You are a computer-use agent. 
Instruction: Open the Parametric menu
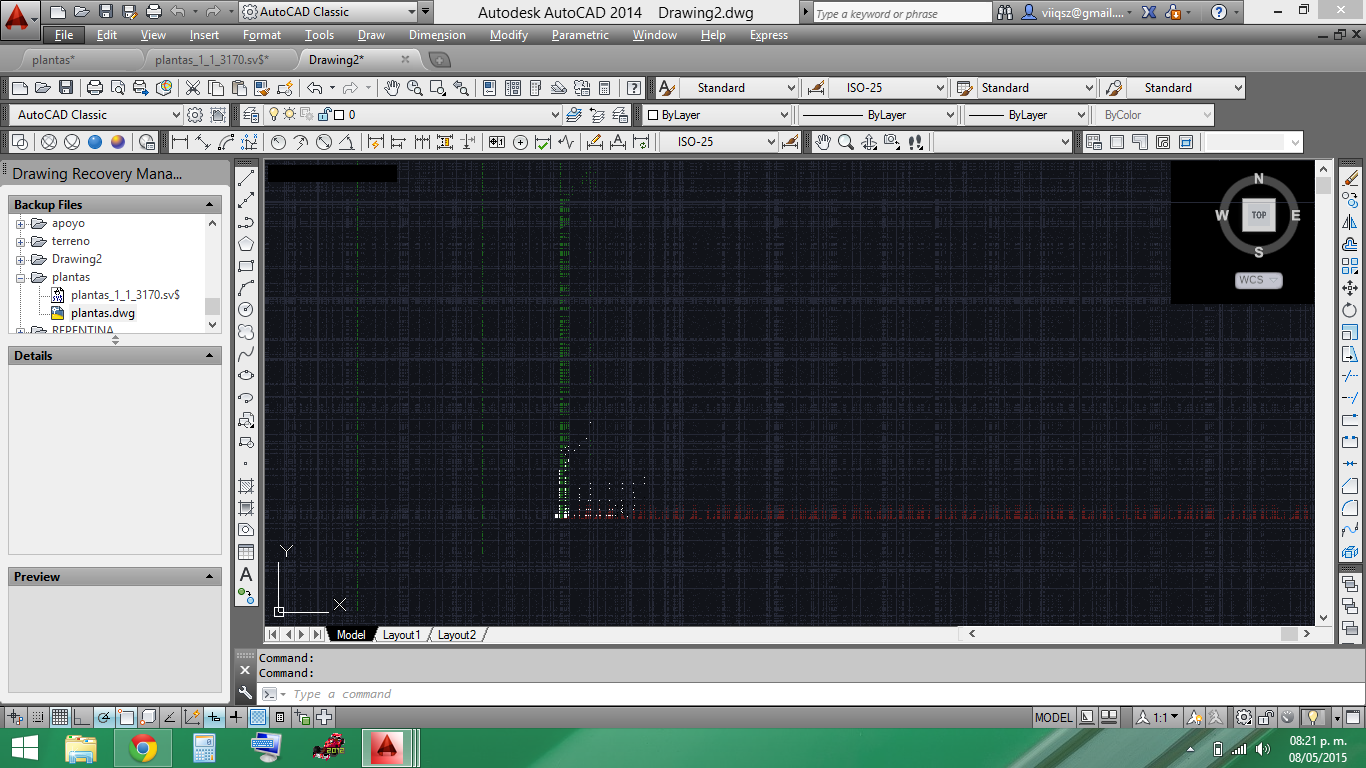[x=580, y=35]
